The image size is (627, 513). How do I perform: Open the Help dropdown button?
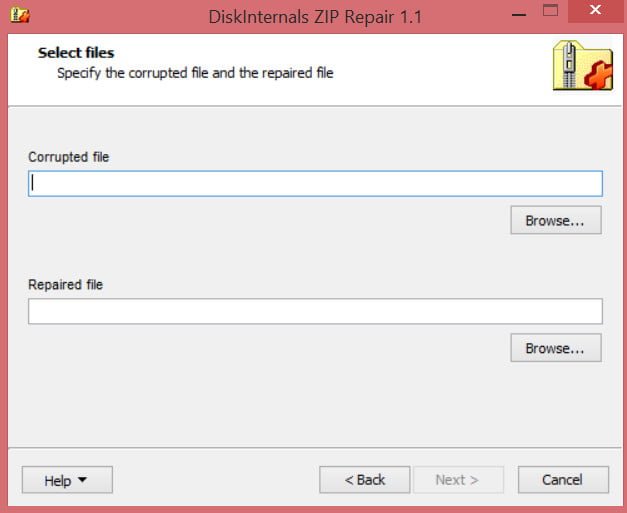(x=67, y=479)
